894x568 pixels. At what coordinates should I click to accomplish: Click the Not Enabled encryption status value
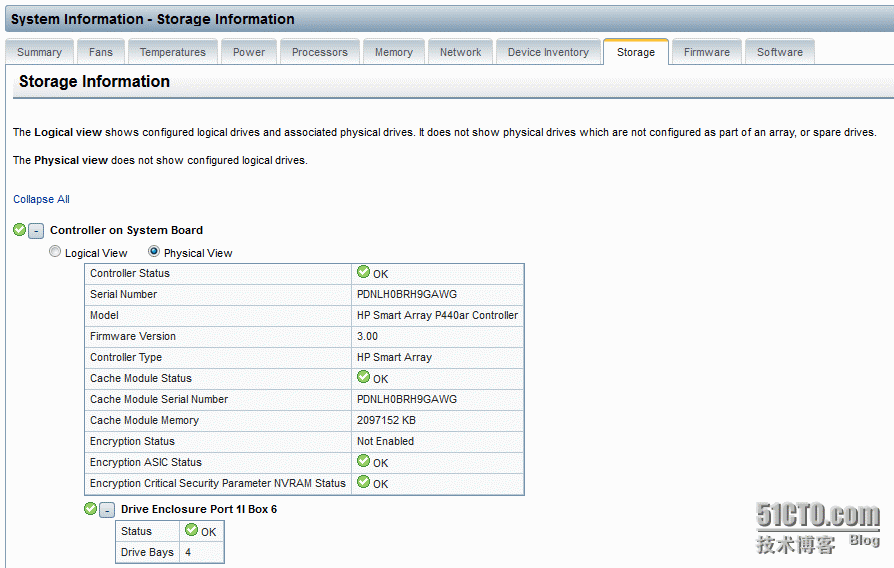(385, 441)
